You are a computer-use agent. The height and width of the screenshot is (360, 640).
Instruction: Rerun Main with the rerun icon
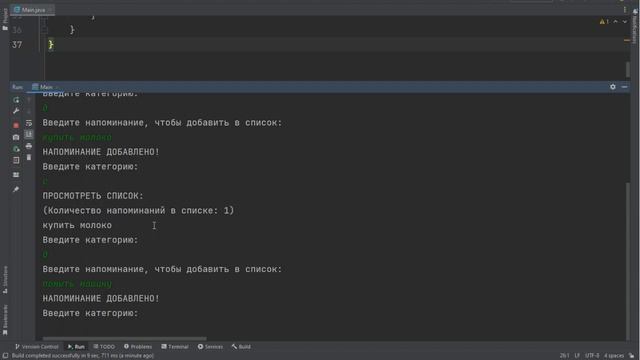pyautogui.click(x=16, y=100)
